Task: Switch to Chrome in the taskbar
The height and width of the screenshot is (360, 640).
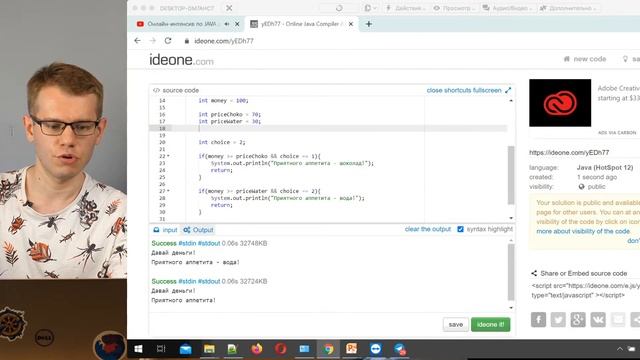Action: [328, 349]
